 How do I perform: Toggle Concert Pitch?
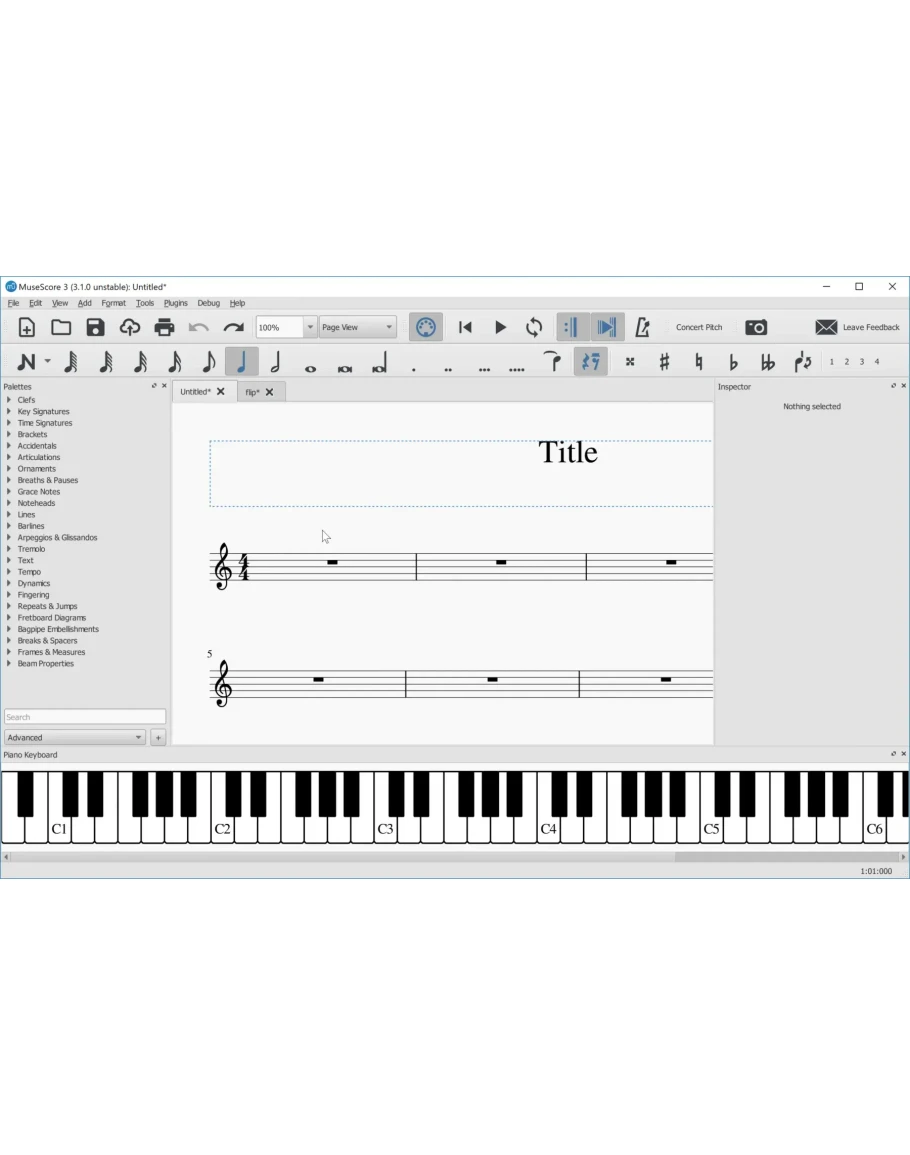pyautogui.click(x=698, y=327)
